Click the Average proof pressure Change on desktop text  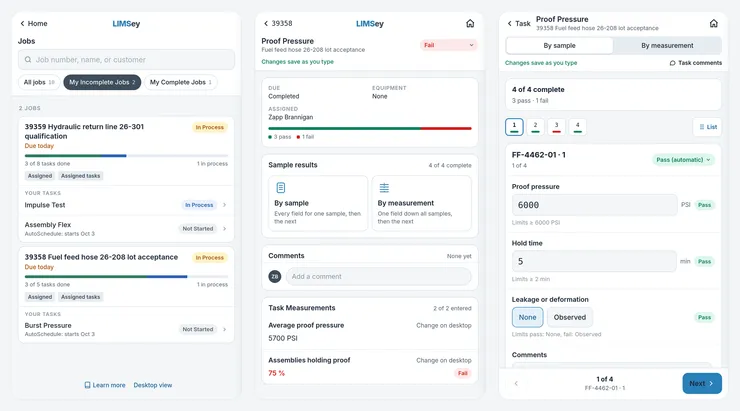tap(444, 326)
